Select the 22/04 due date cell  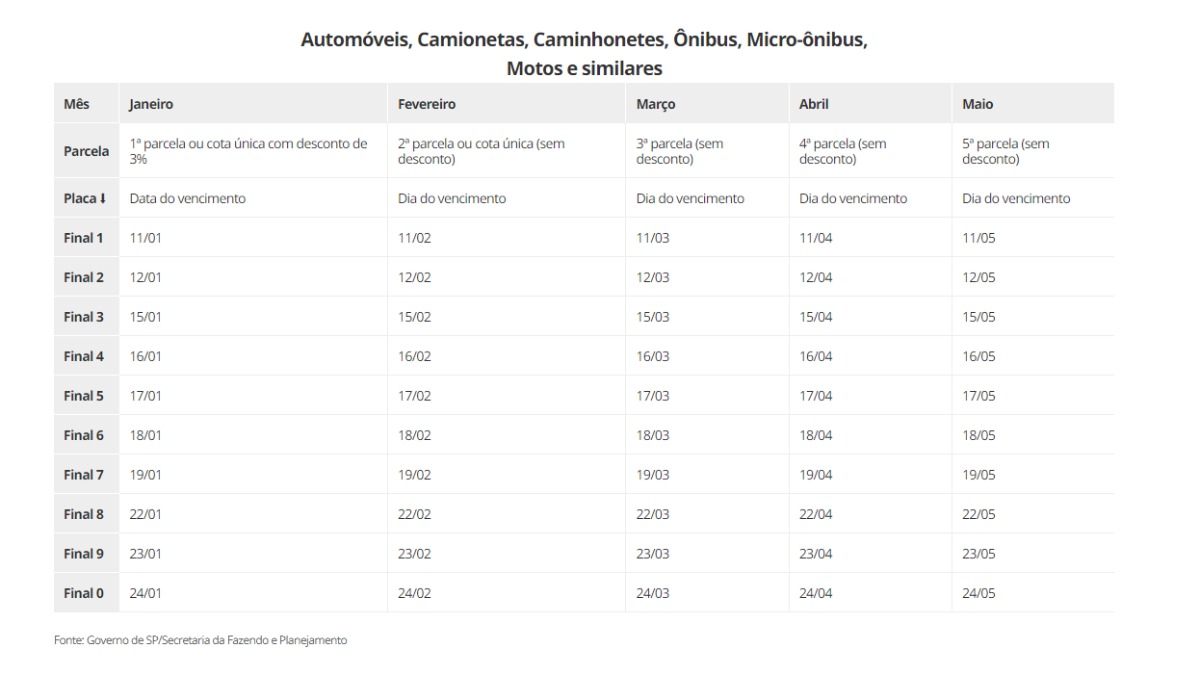click(816, 514)
